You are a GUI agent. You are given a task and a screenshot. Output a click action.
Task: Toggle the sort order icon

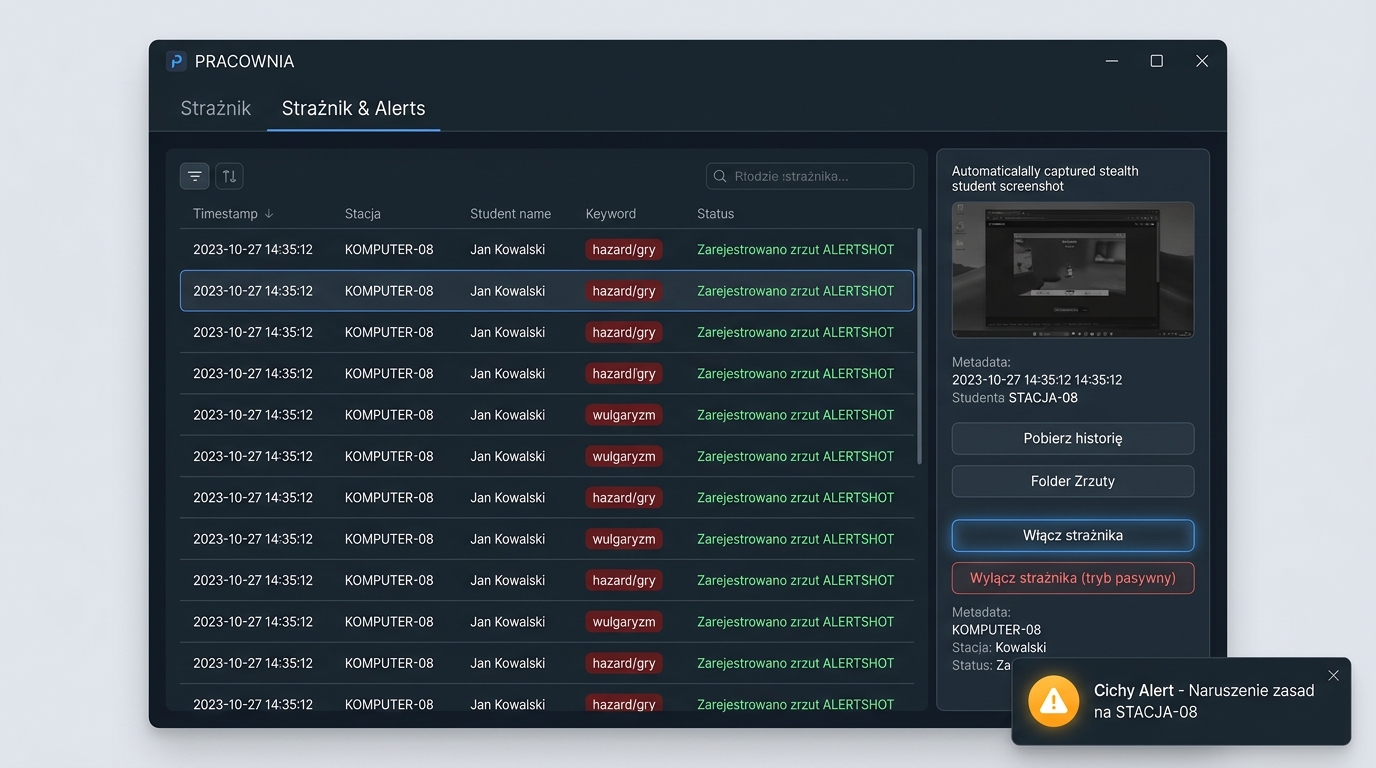229,176
